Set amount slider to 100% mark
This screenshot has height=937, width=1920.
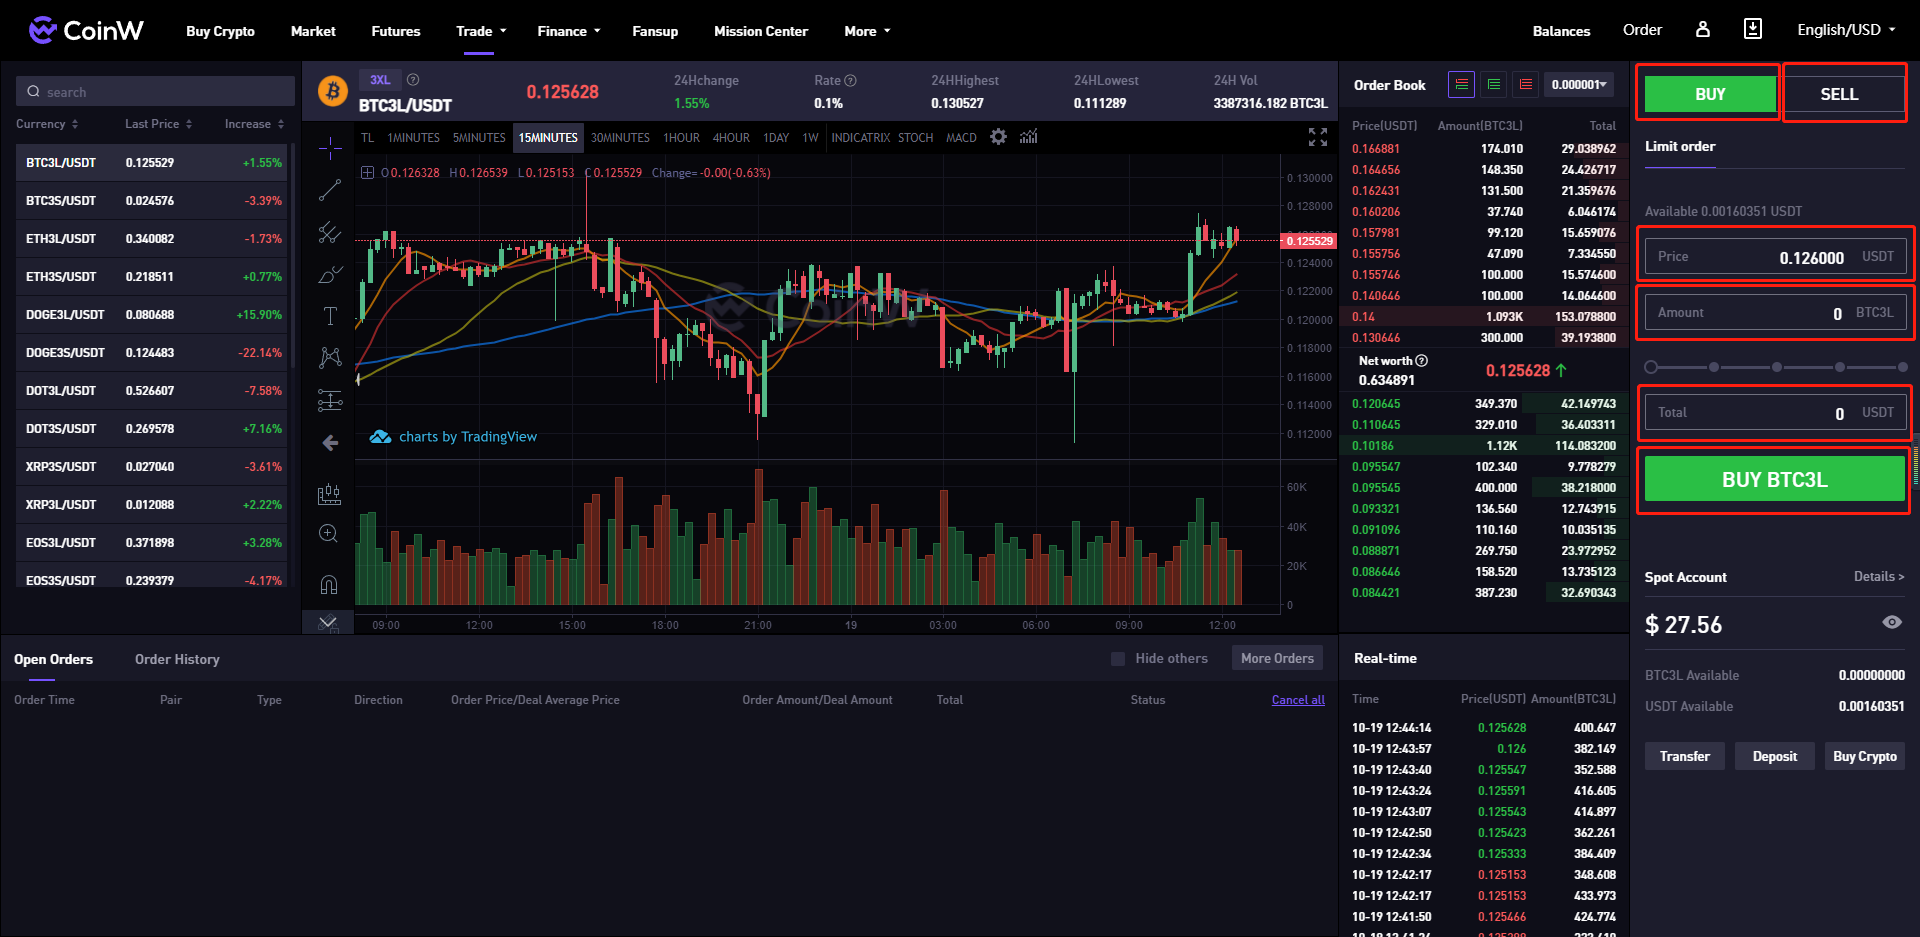point(1902,367)
